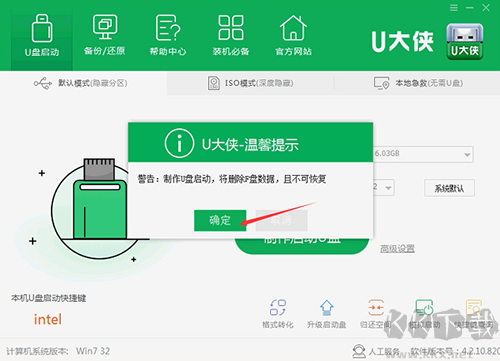
Task: Open the 装机必备 section
Action: click(x=231, y=36)
